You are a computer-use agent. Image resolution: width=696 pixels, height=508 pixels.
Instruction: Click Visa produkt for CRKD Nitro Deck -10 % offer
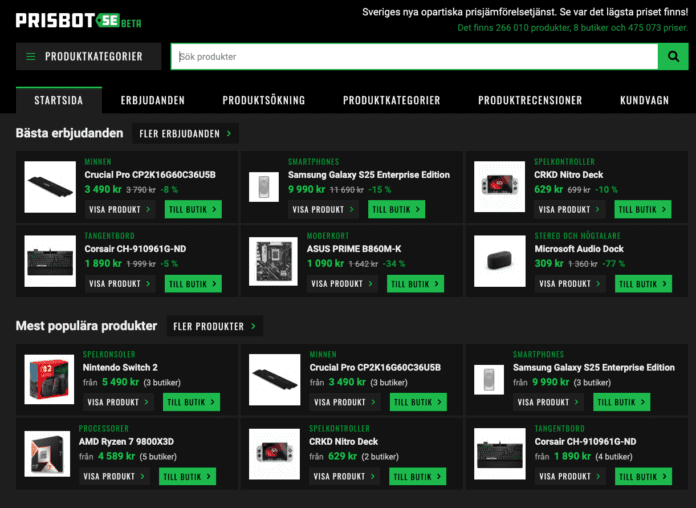pos(569,209)
